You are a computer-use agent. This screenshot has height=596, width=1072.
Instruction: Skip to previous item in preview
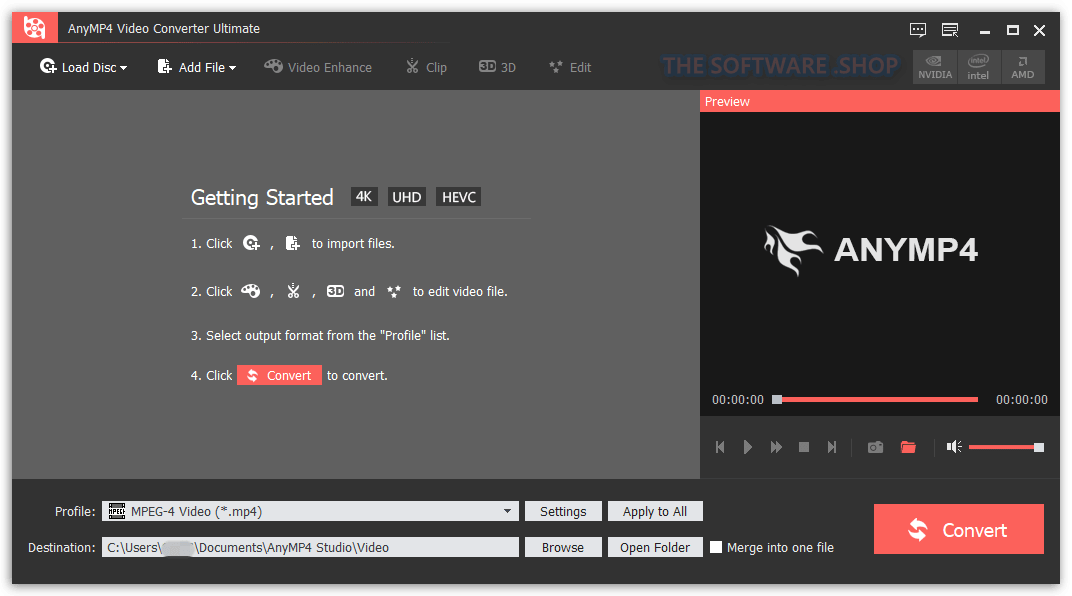(x=720, y=447)
